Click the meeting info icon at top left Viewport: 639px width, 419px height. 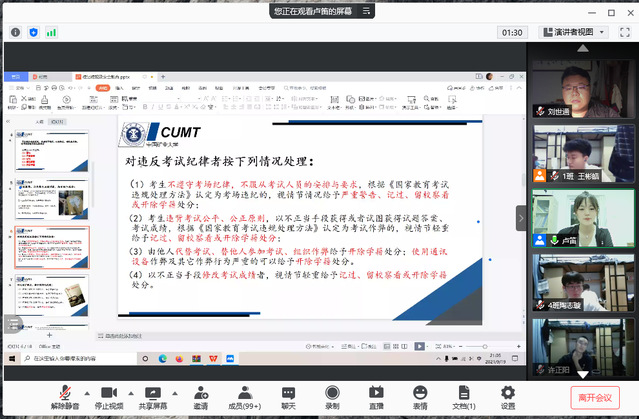click(15, 32)
